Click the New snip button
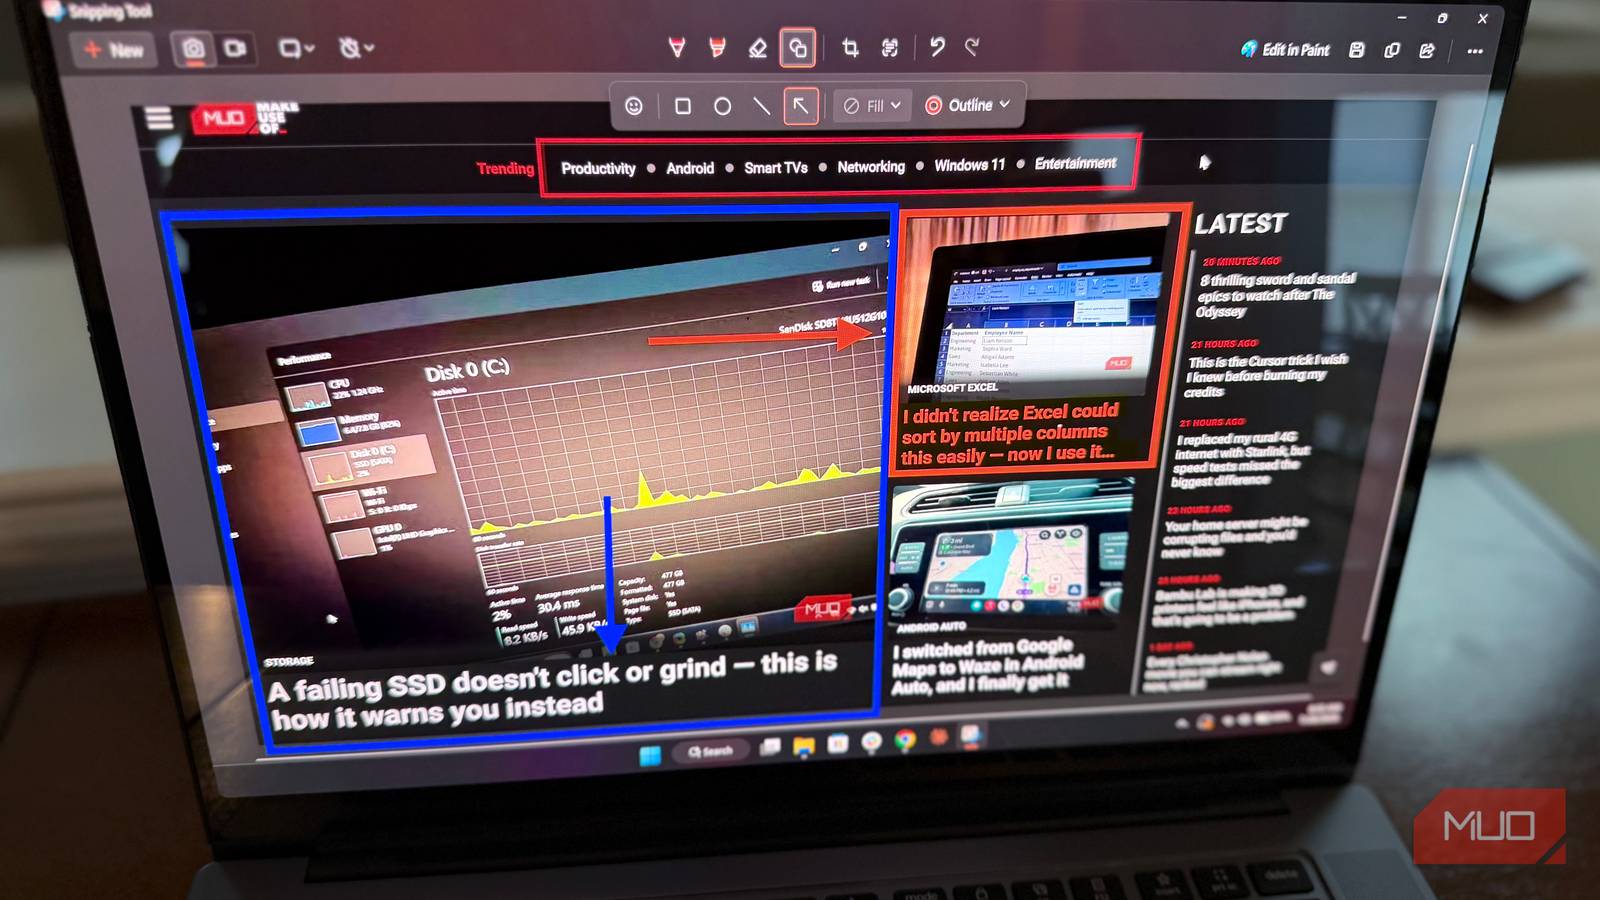The height and width of the screenshot is (900, 1600). [x=113, y=50]
